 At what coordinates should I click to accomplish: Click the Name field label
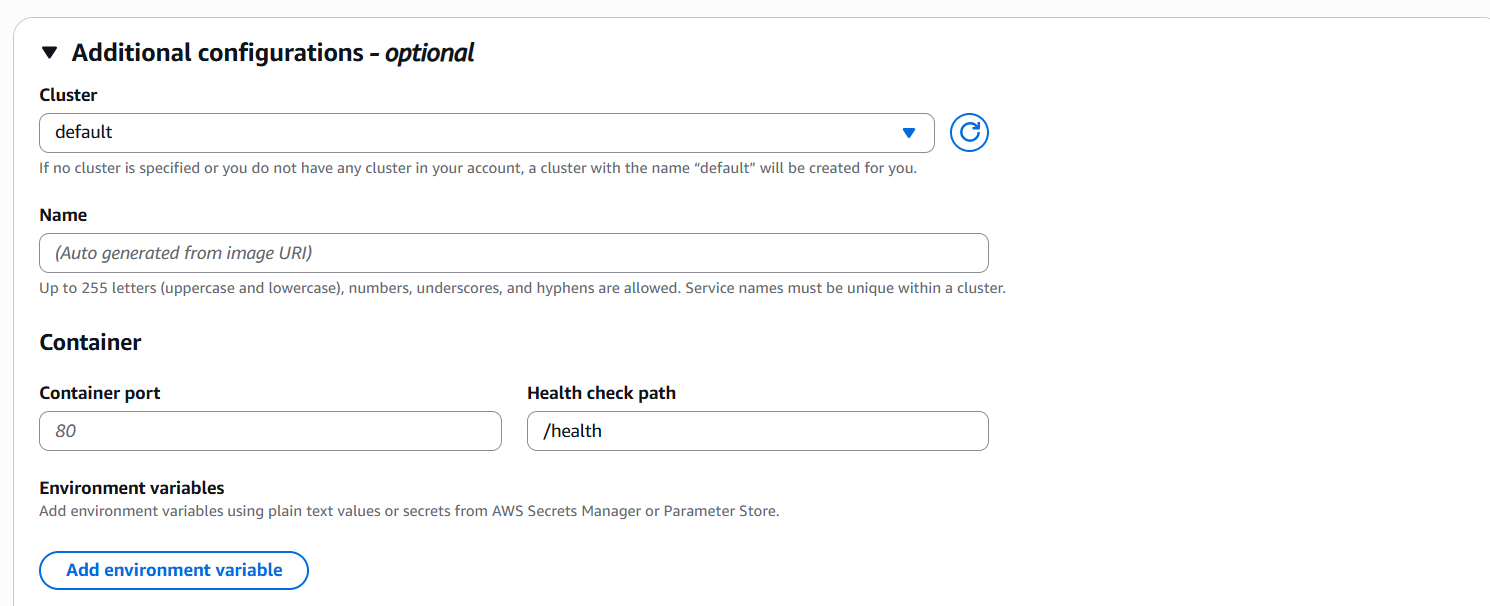tap(63, 215)
